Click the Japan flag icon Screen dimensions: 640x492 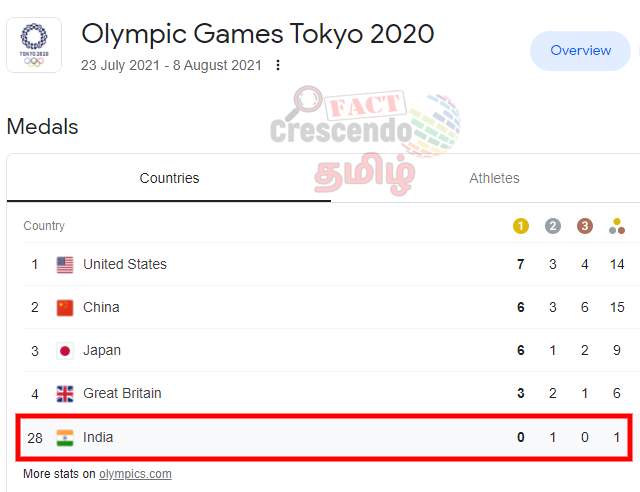(x=65, y=351)
